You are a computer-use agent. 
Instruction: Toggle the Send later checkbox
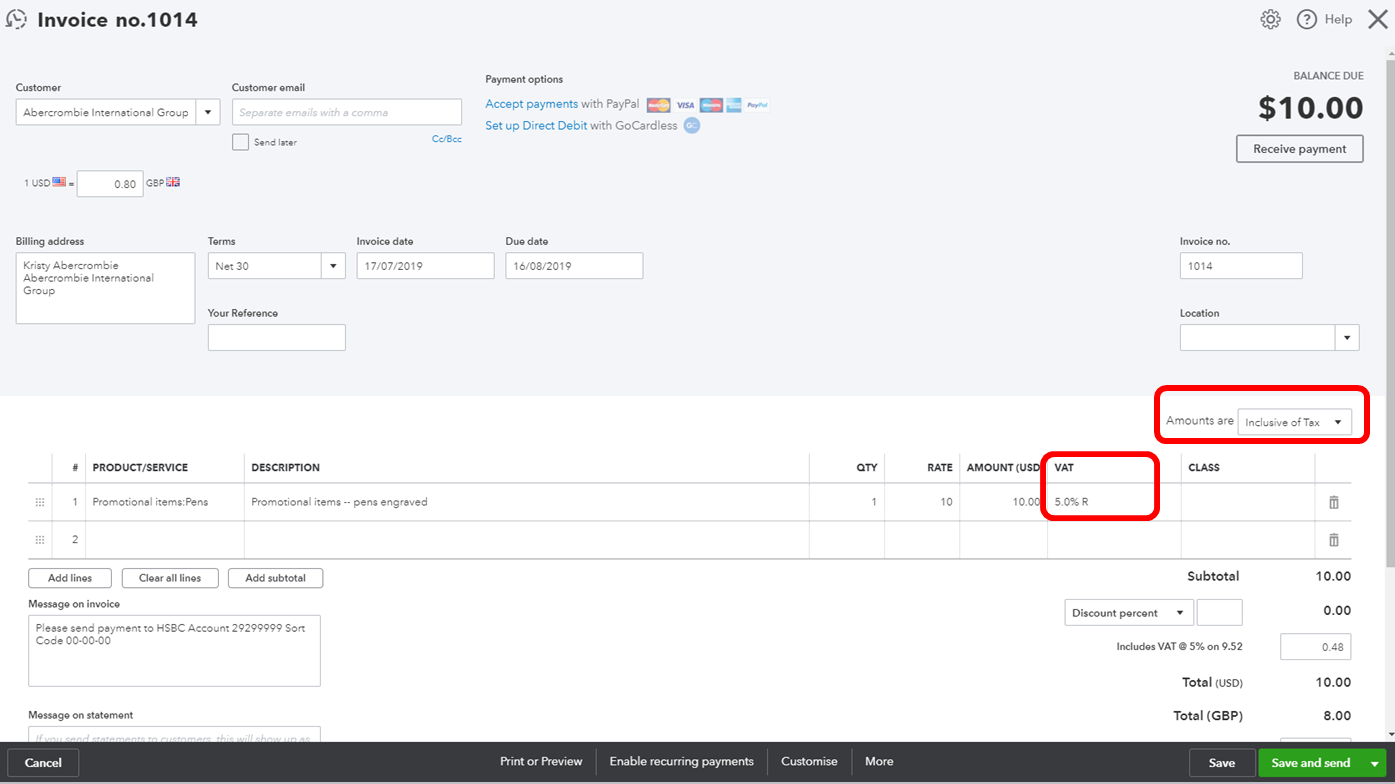pos(240,142)
